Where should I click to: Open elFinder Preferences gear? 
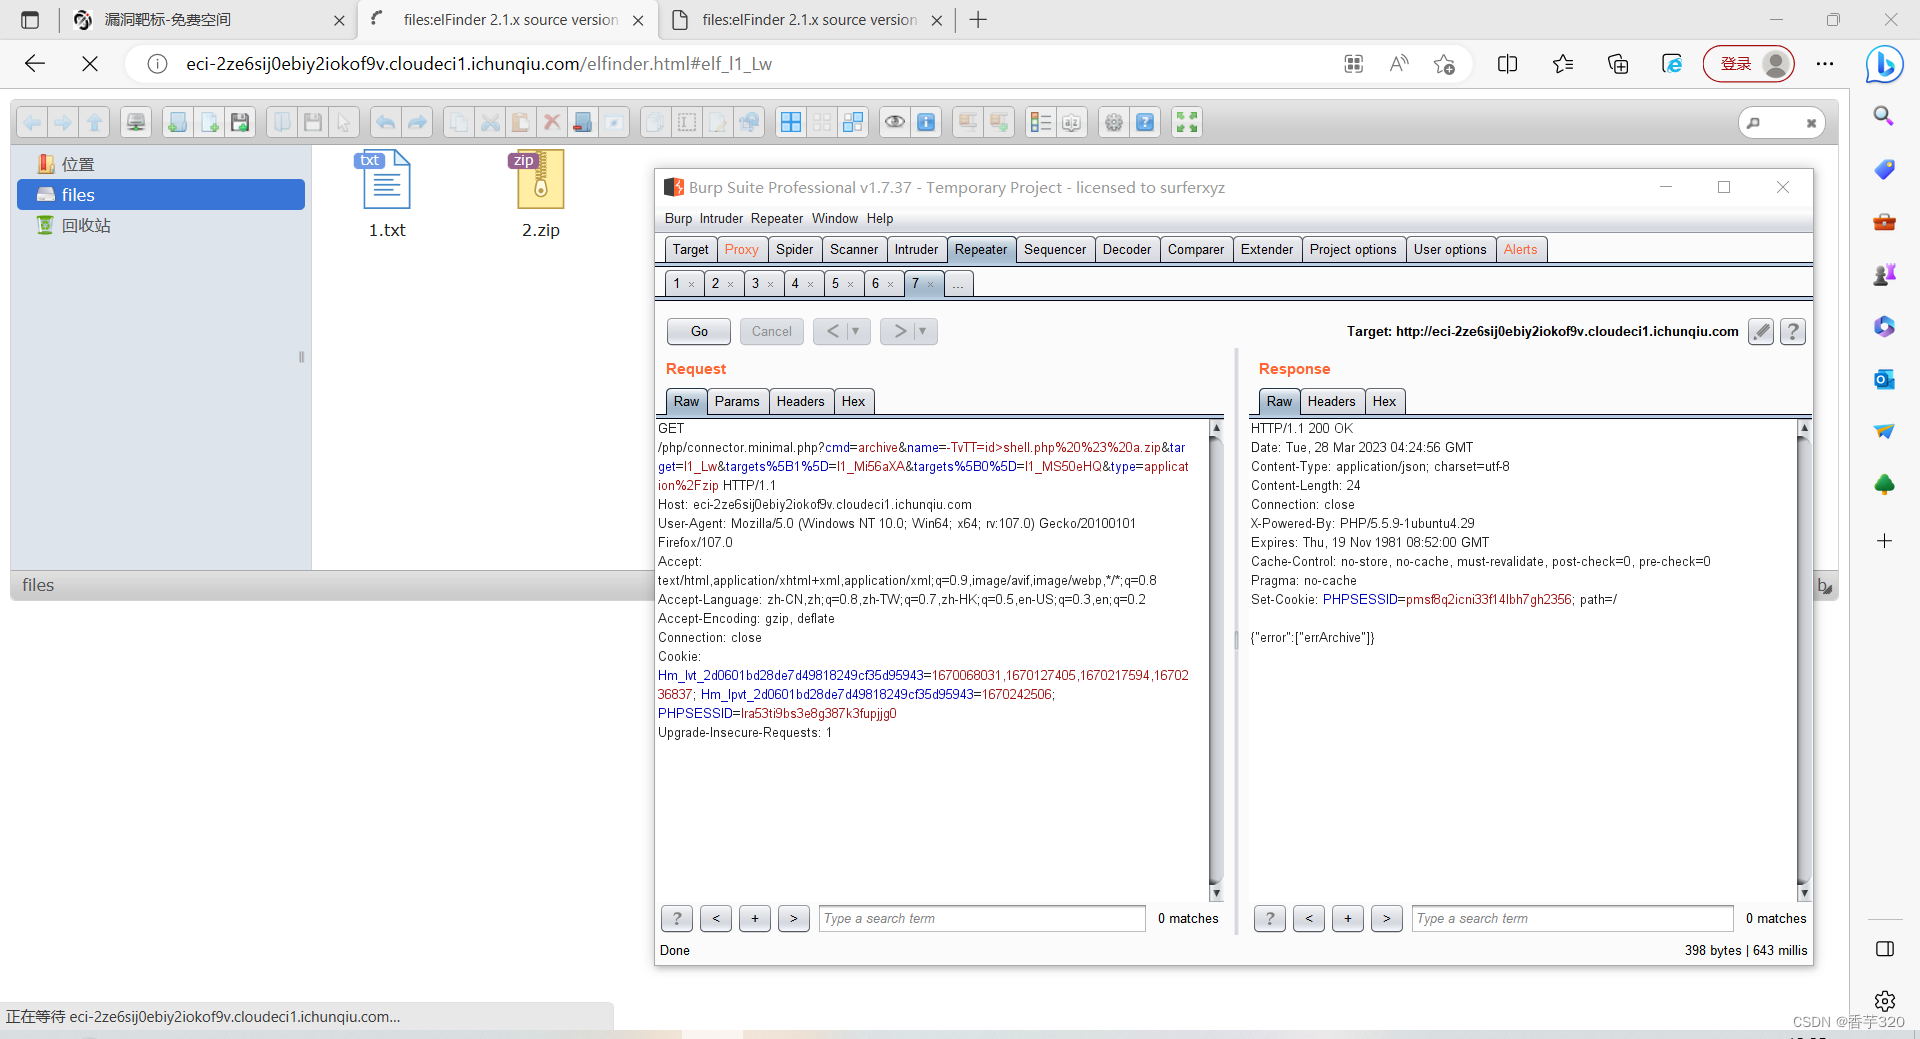[1114, 122]
